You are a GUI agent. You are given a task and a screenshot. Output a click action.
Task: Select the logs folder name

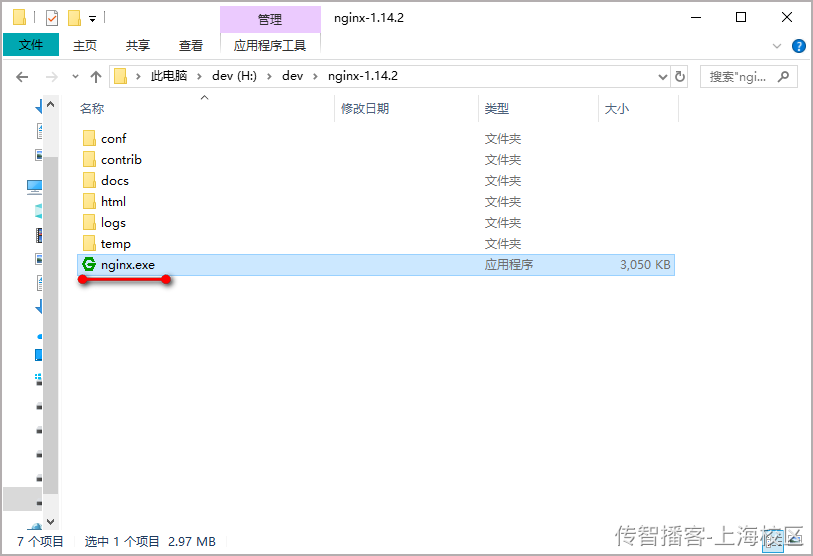(113, 223)
